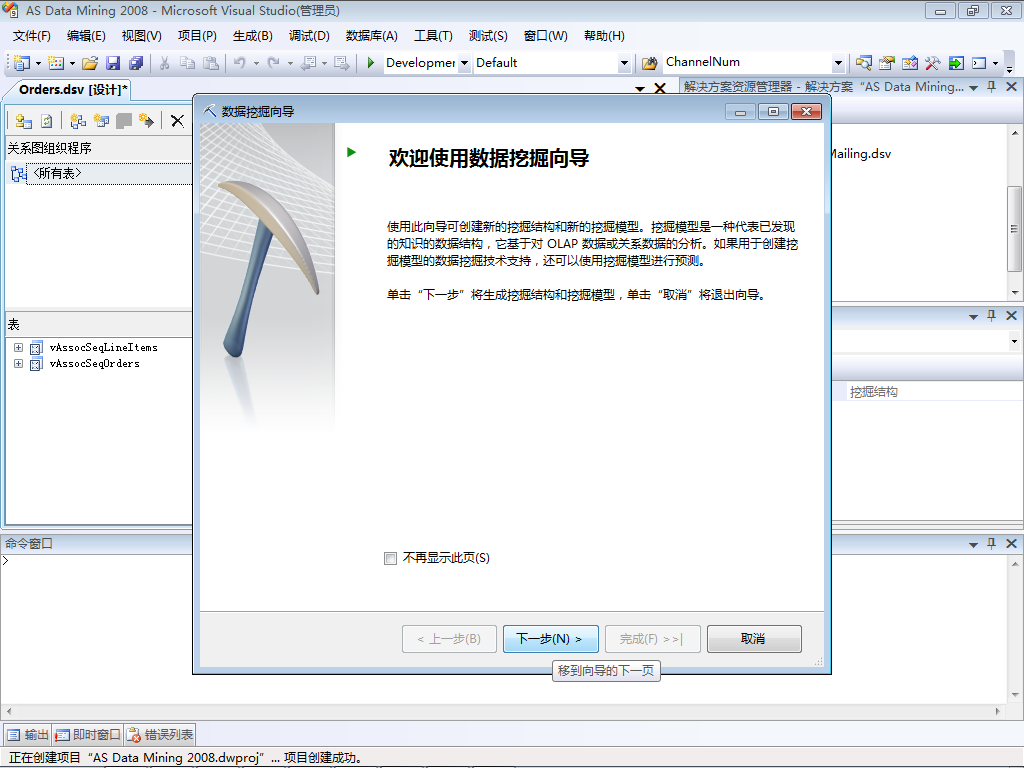
Task: Open the 视图(V) menu
Action: 142,36
